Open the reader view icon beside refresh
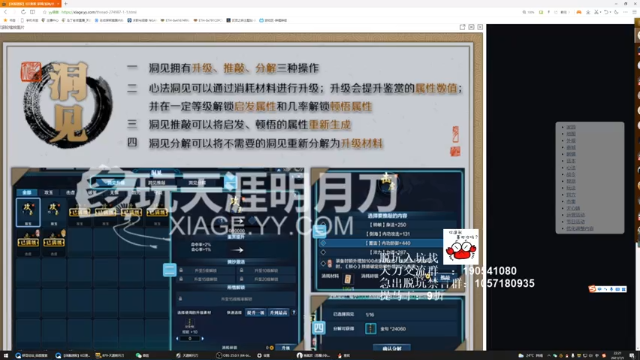The width and height of the screenshot is (640, 360). (x=32, y=12)
